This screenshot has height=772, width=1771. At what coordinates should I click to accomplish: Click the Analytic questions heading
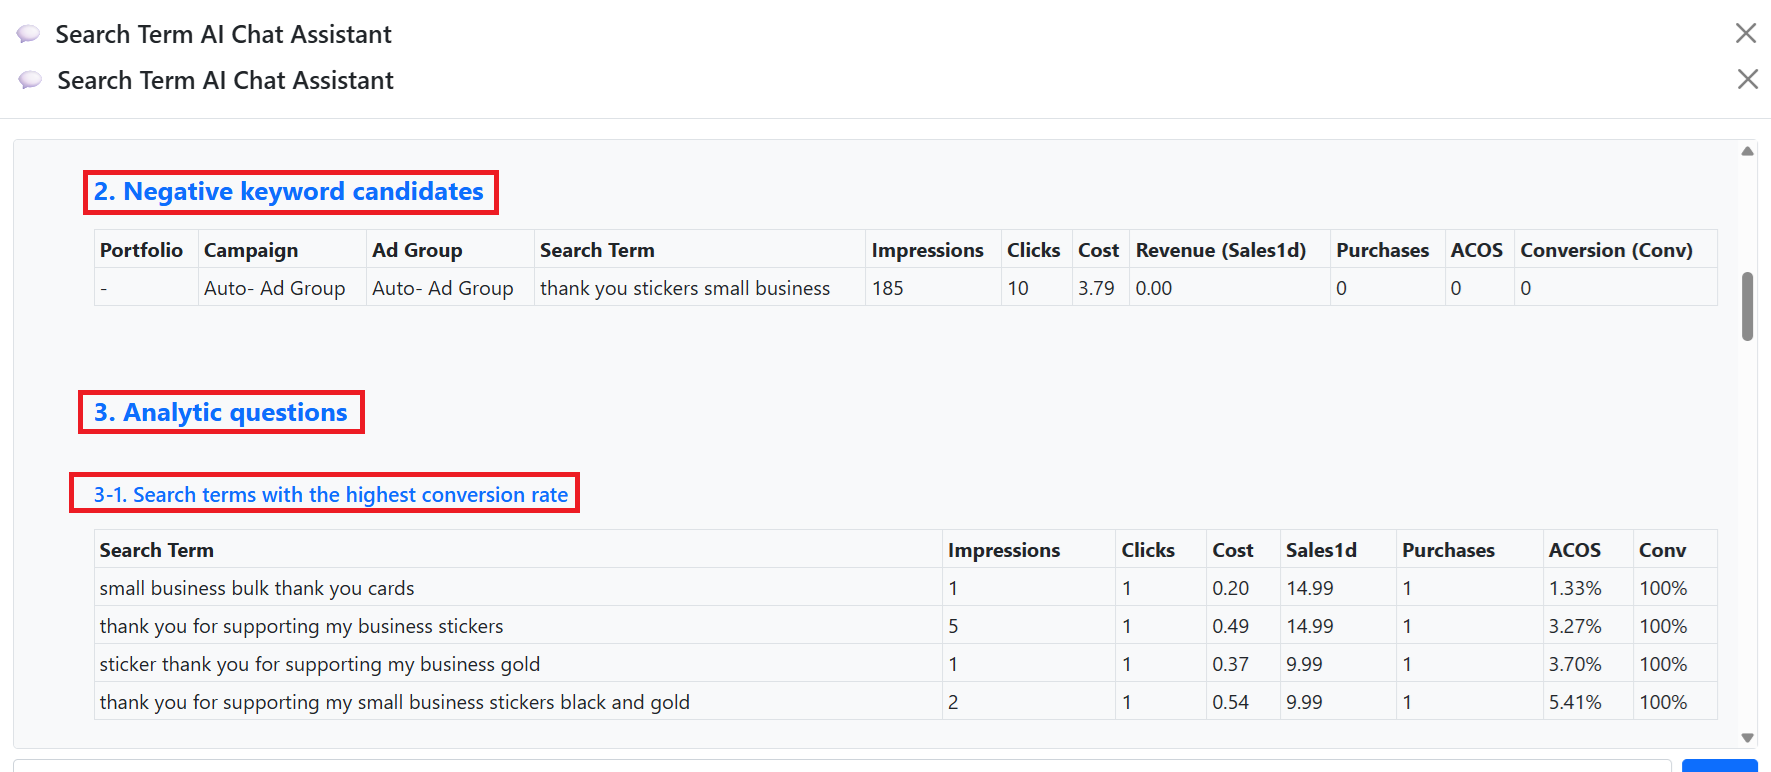(221, 412)
